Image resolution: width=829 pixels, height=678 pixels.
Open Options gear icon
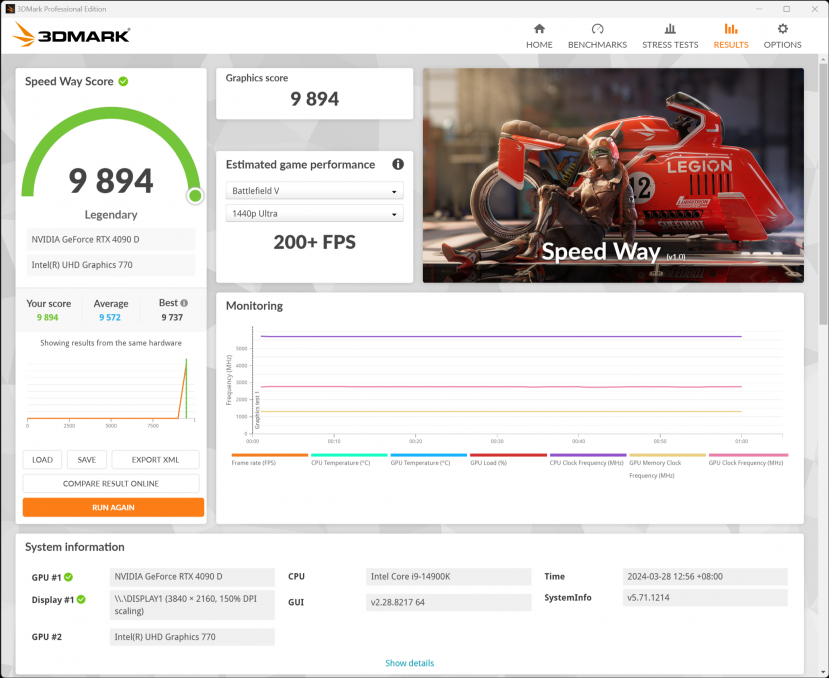pyautogui.click(x=782, y=29)
